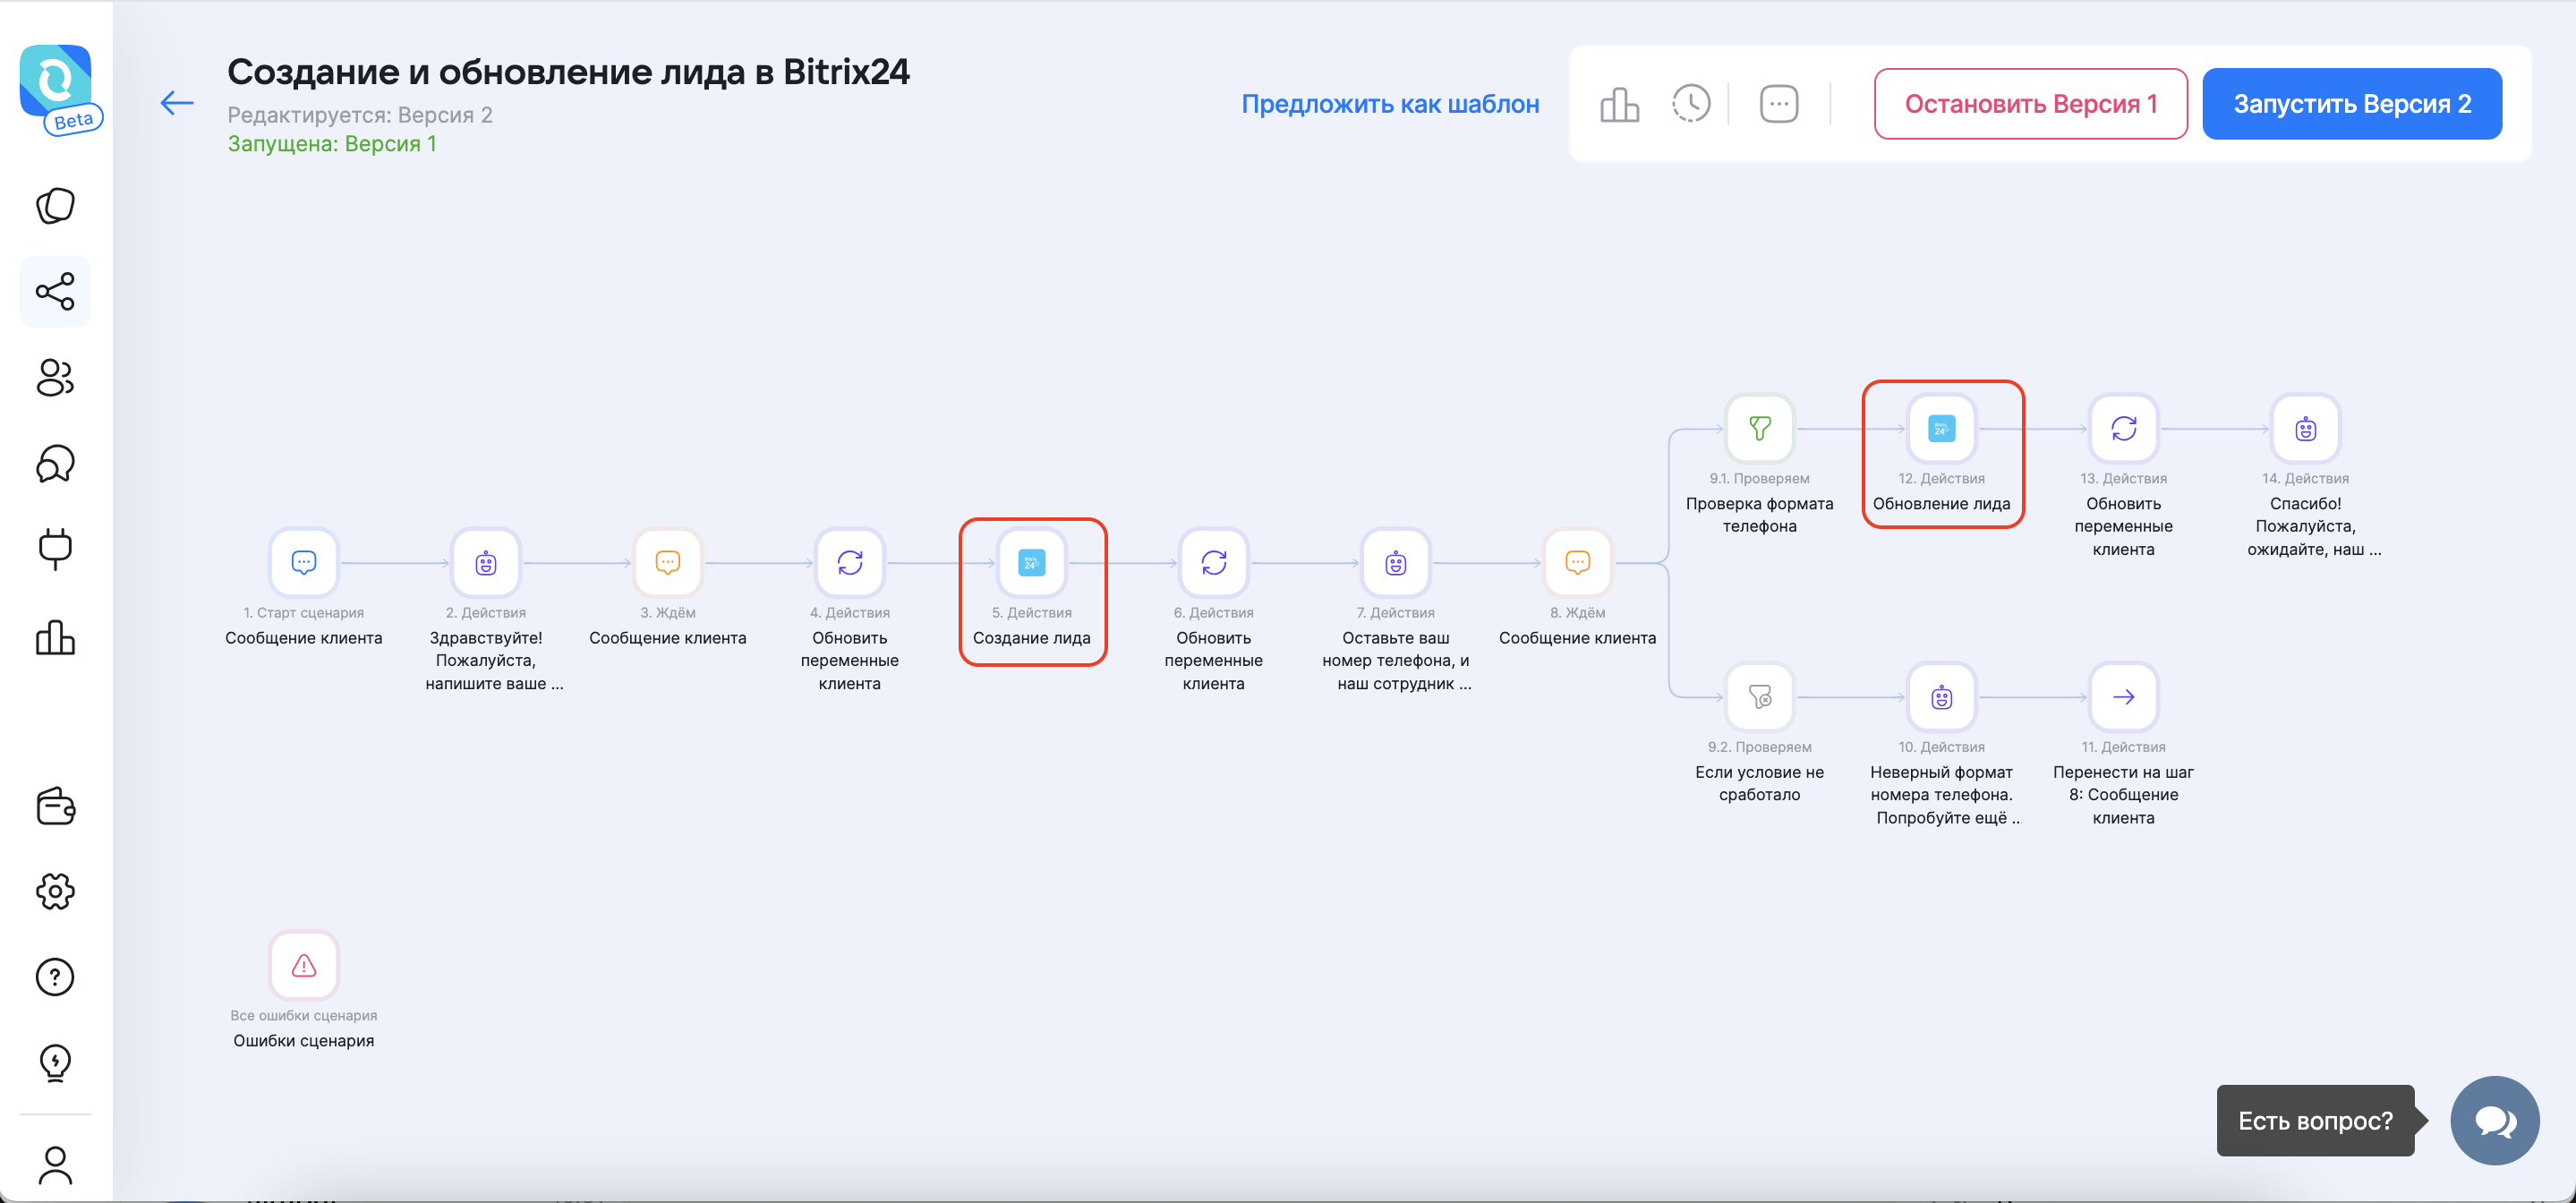Viewport: 2576px width, 1203px height.
Task: Open version history clock icon
Action: [x=1691, y=104]
